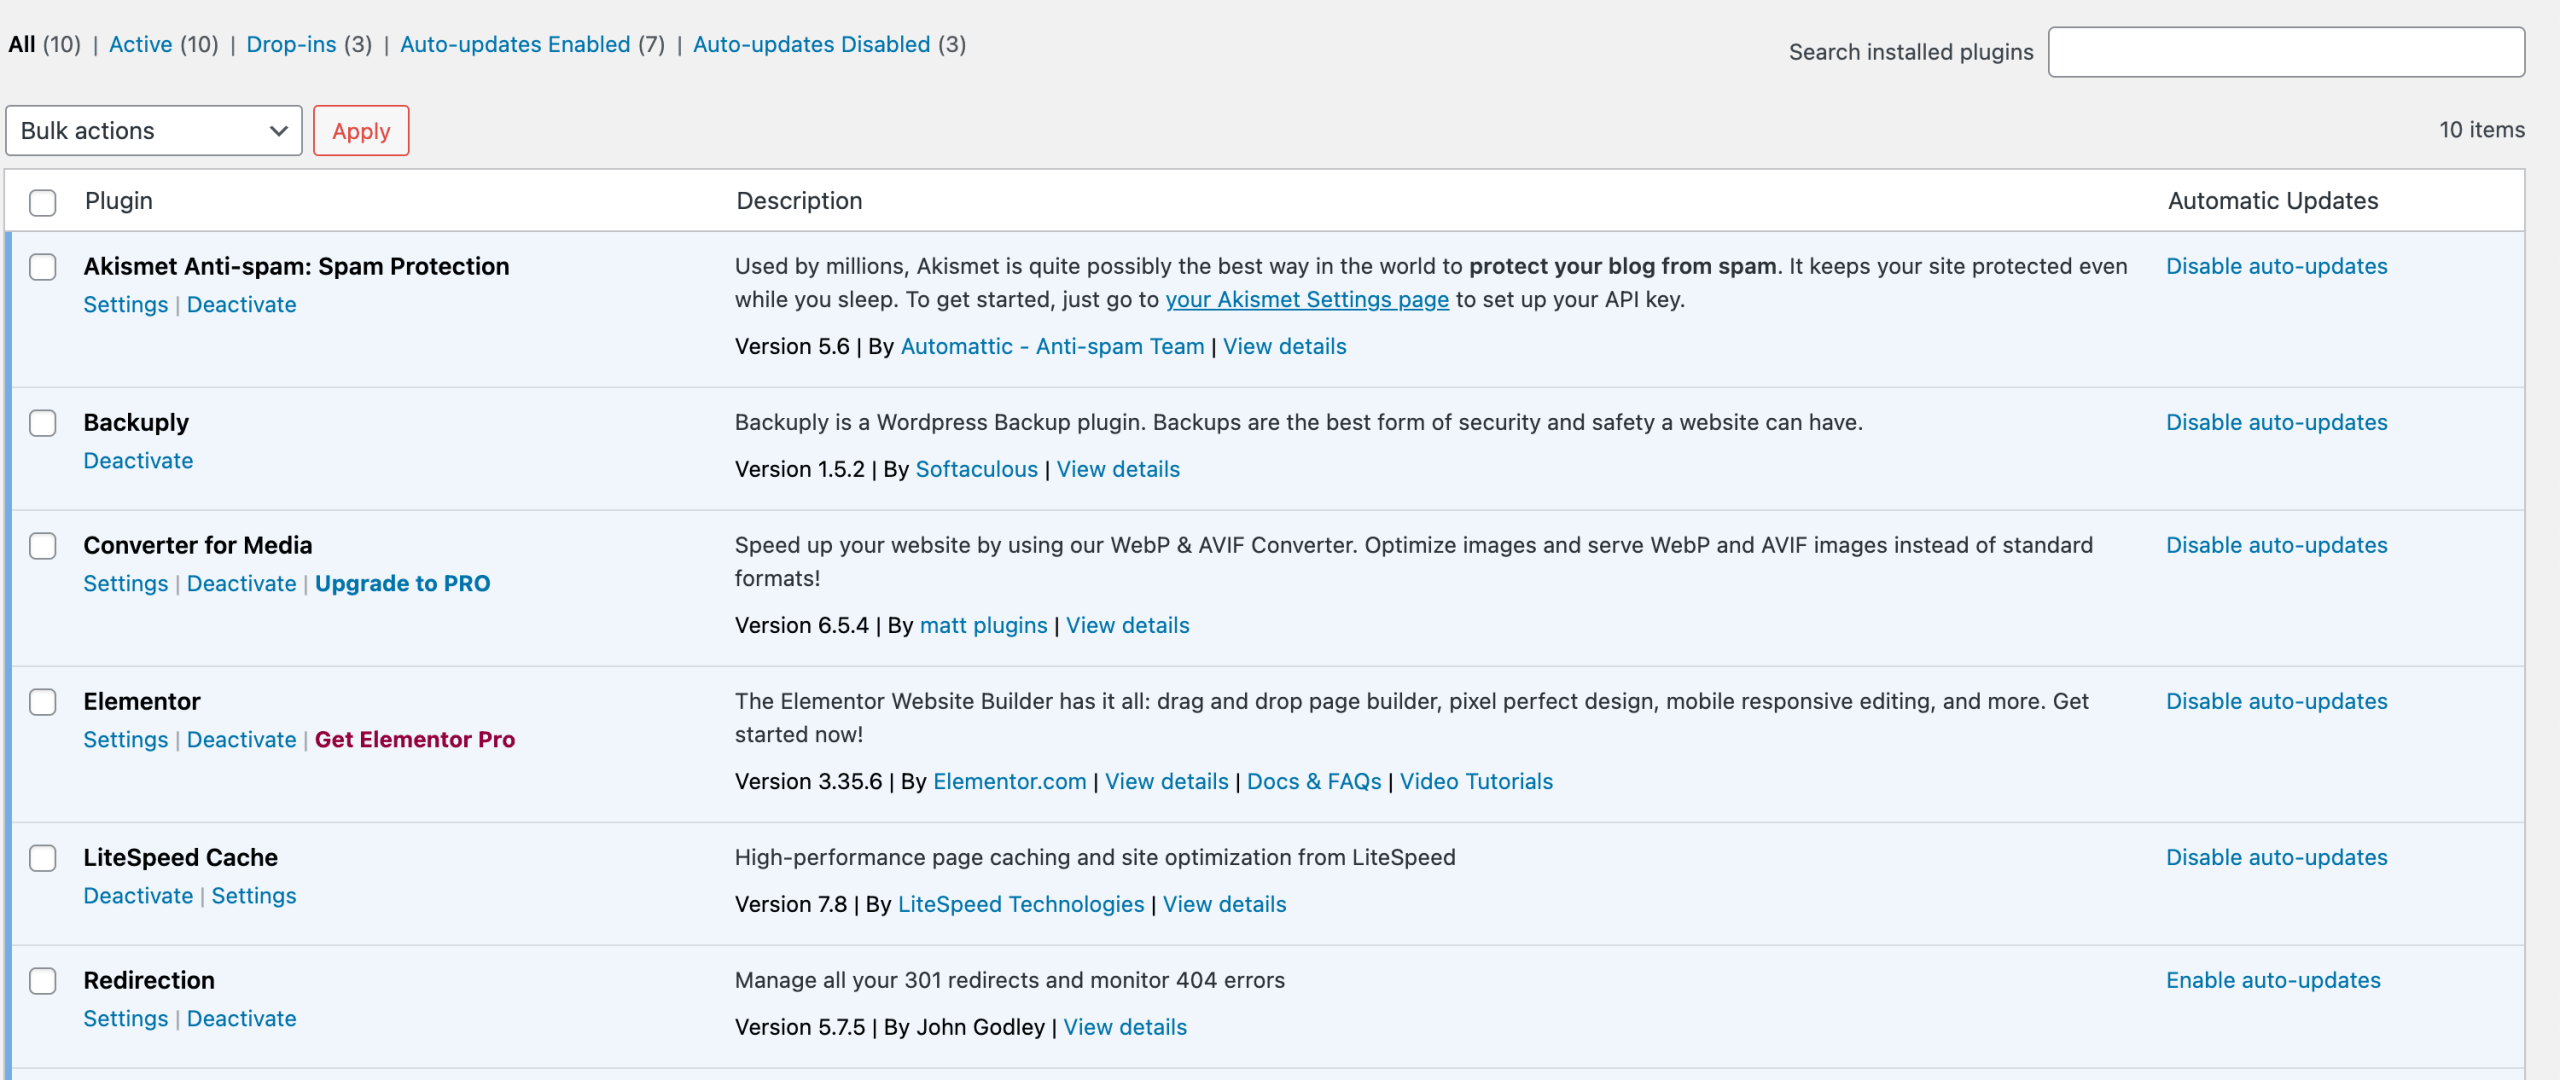Check the Elementor plugin checkbox

pos(42,702)
